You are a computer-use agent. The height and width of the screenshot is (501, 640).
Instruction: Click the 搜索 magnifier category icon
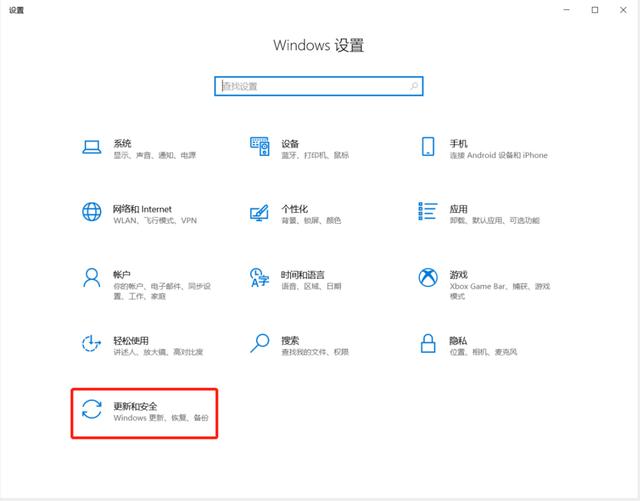click(260, 343)
